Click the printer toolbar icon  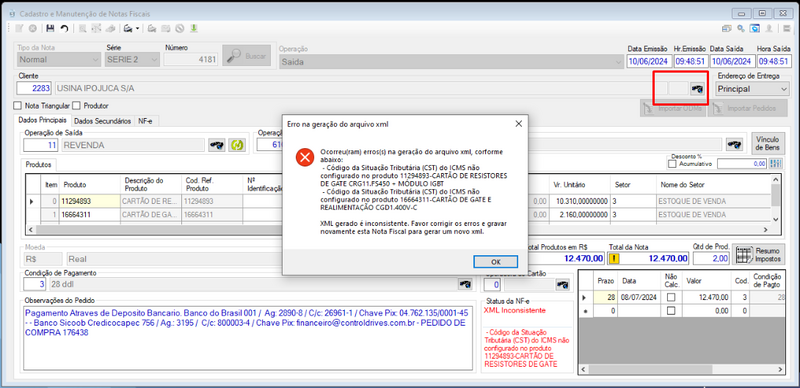(x=129, y=29)
